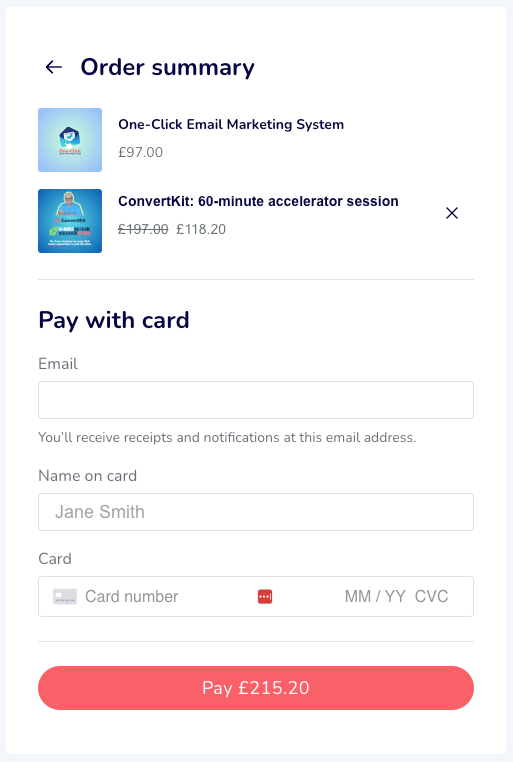
Task: Click the One-Click Email Marketing System title
Action: coord(231,124)
